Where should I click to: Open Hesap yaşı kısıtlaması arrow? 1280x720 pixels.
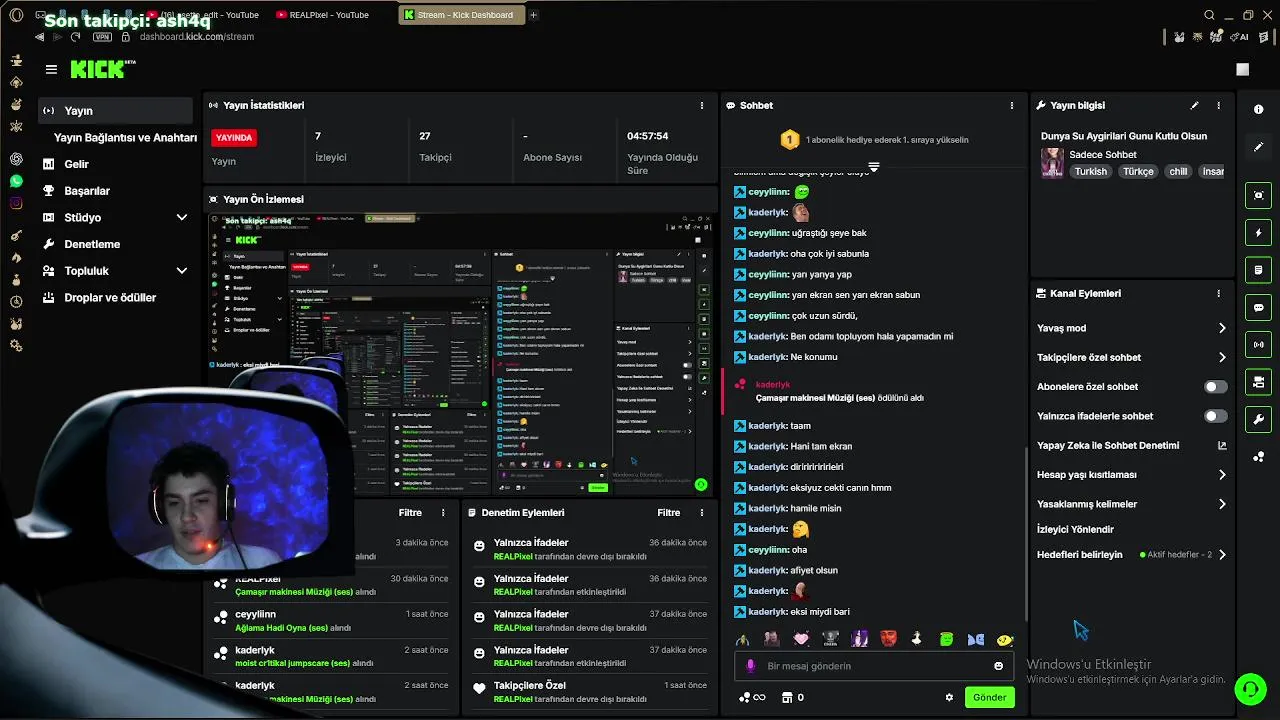pyautogui.click(x=1222, y=475)
